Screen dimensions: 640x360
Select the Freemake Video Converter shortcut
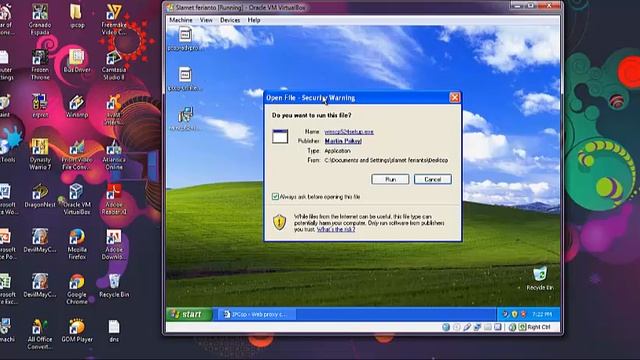tap(114, 20)
